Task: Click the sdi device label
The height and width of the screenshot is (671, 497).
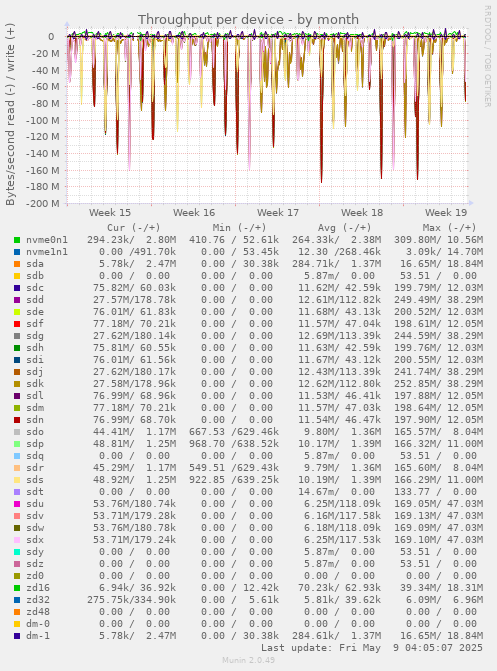Action: click(x=35, y=360)
